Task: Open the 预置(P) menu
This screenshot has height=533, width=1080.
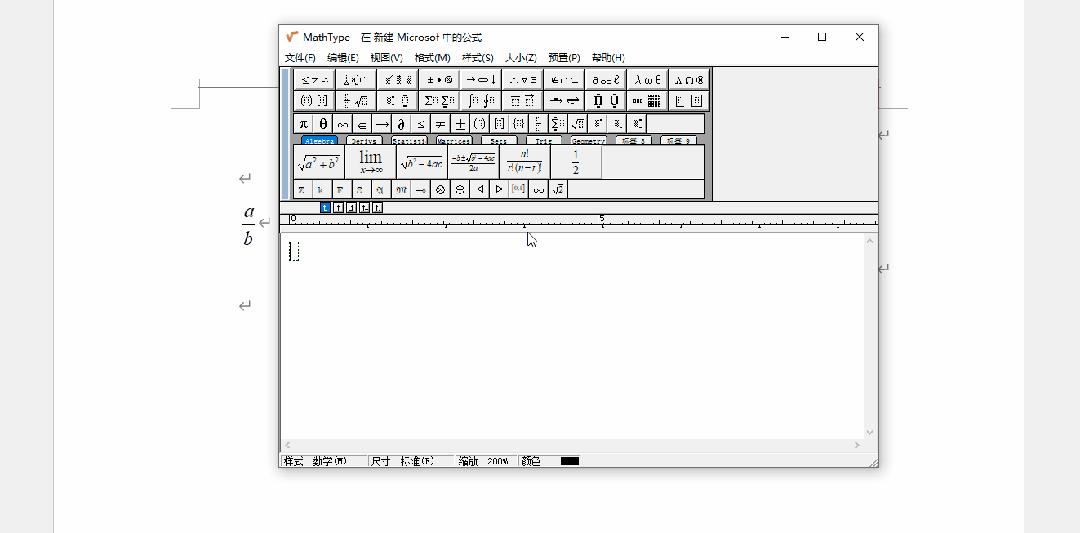Action: (x=564, y=58)
